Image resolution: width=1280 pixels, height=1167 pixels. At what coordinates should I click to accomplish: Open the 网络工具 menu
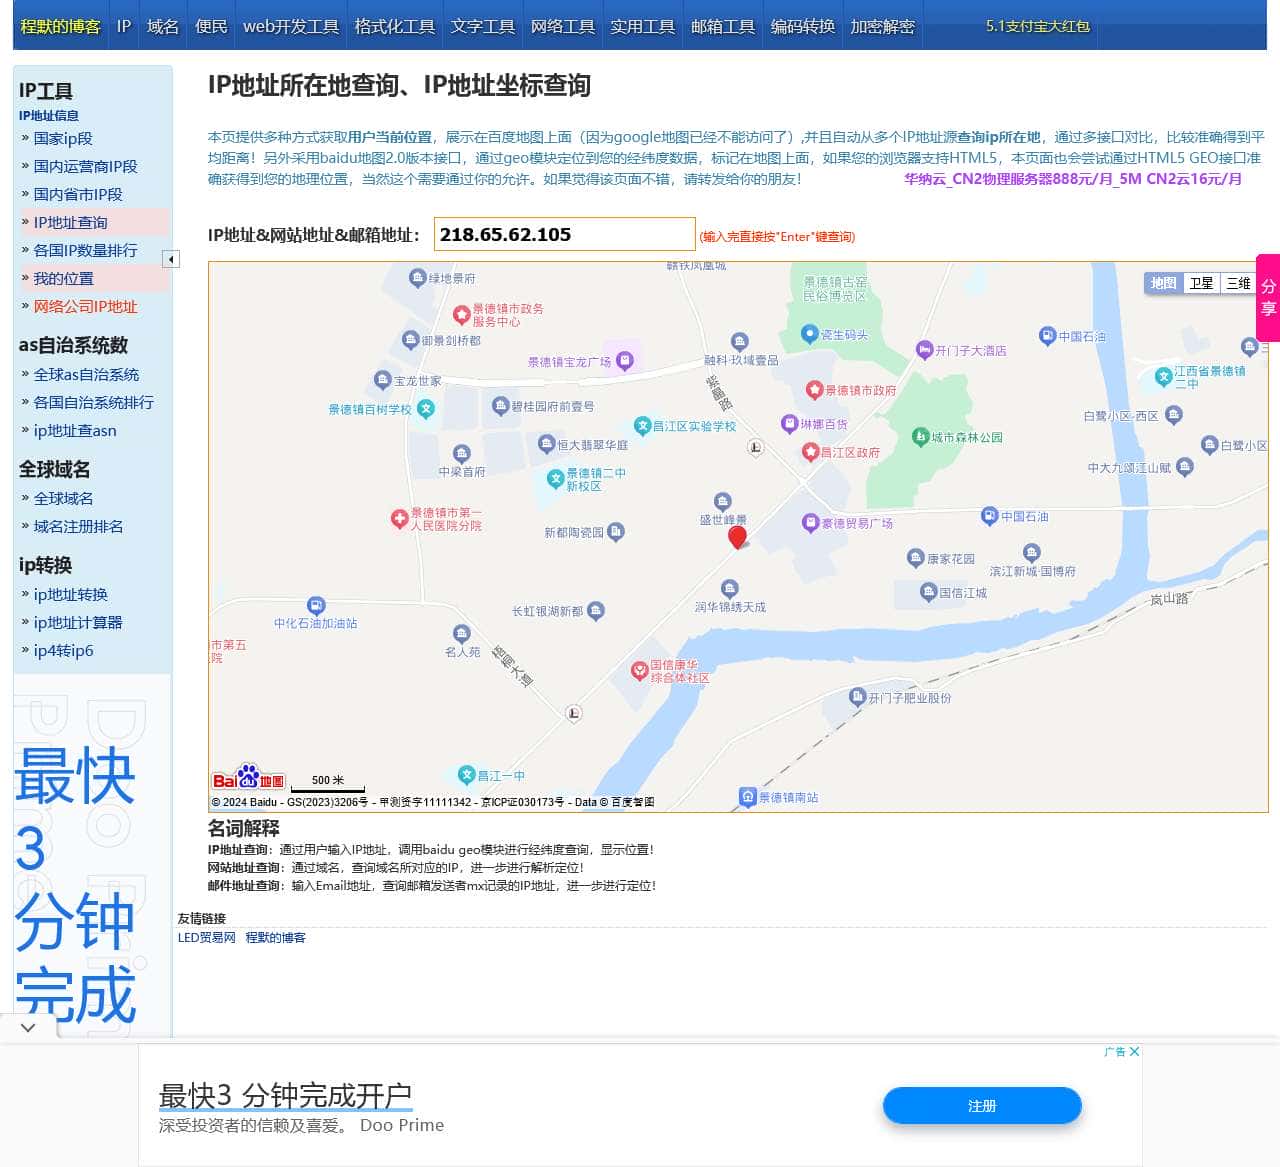click(x=562, y=27)
